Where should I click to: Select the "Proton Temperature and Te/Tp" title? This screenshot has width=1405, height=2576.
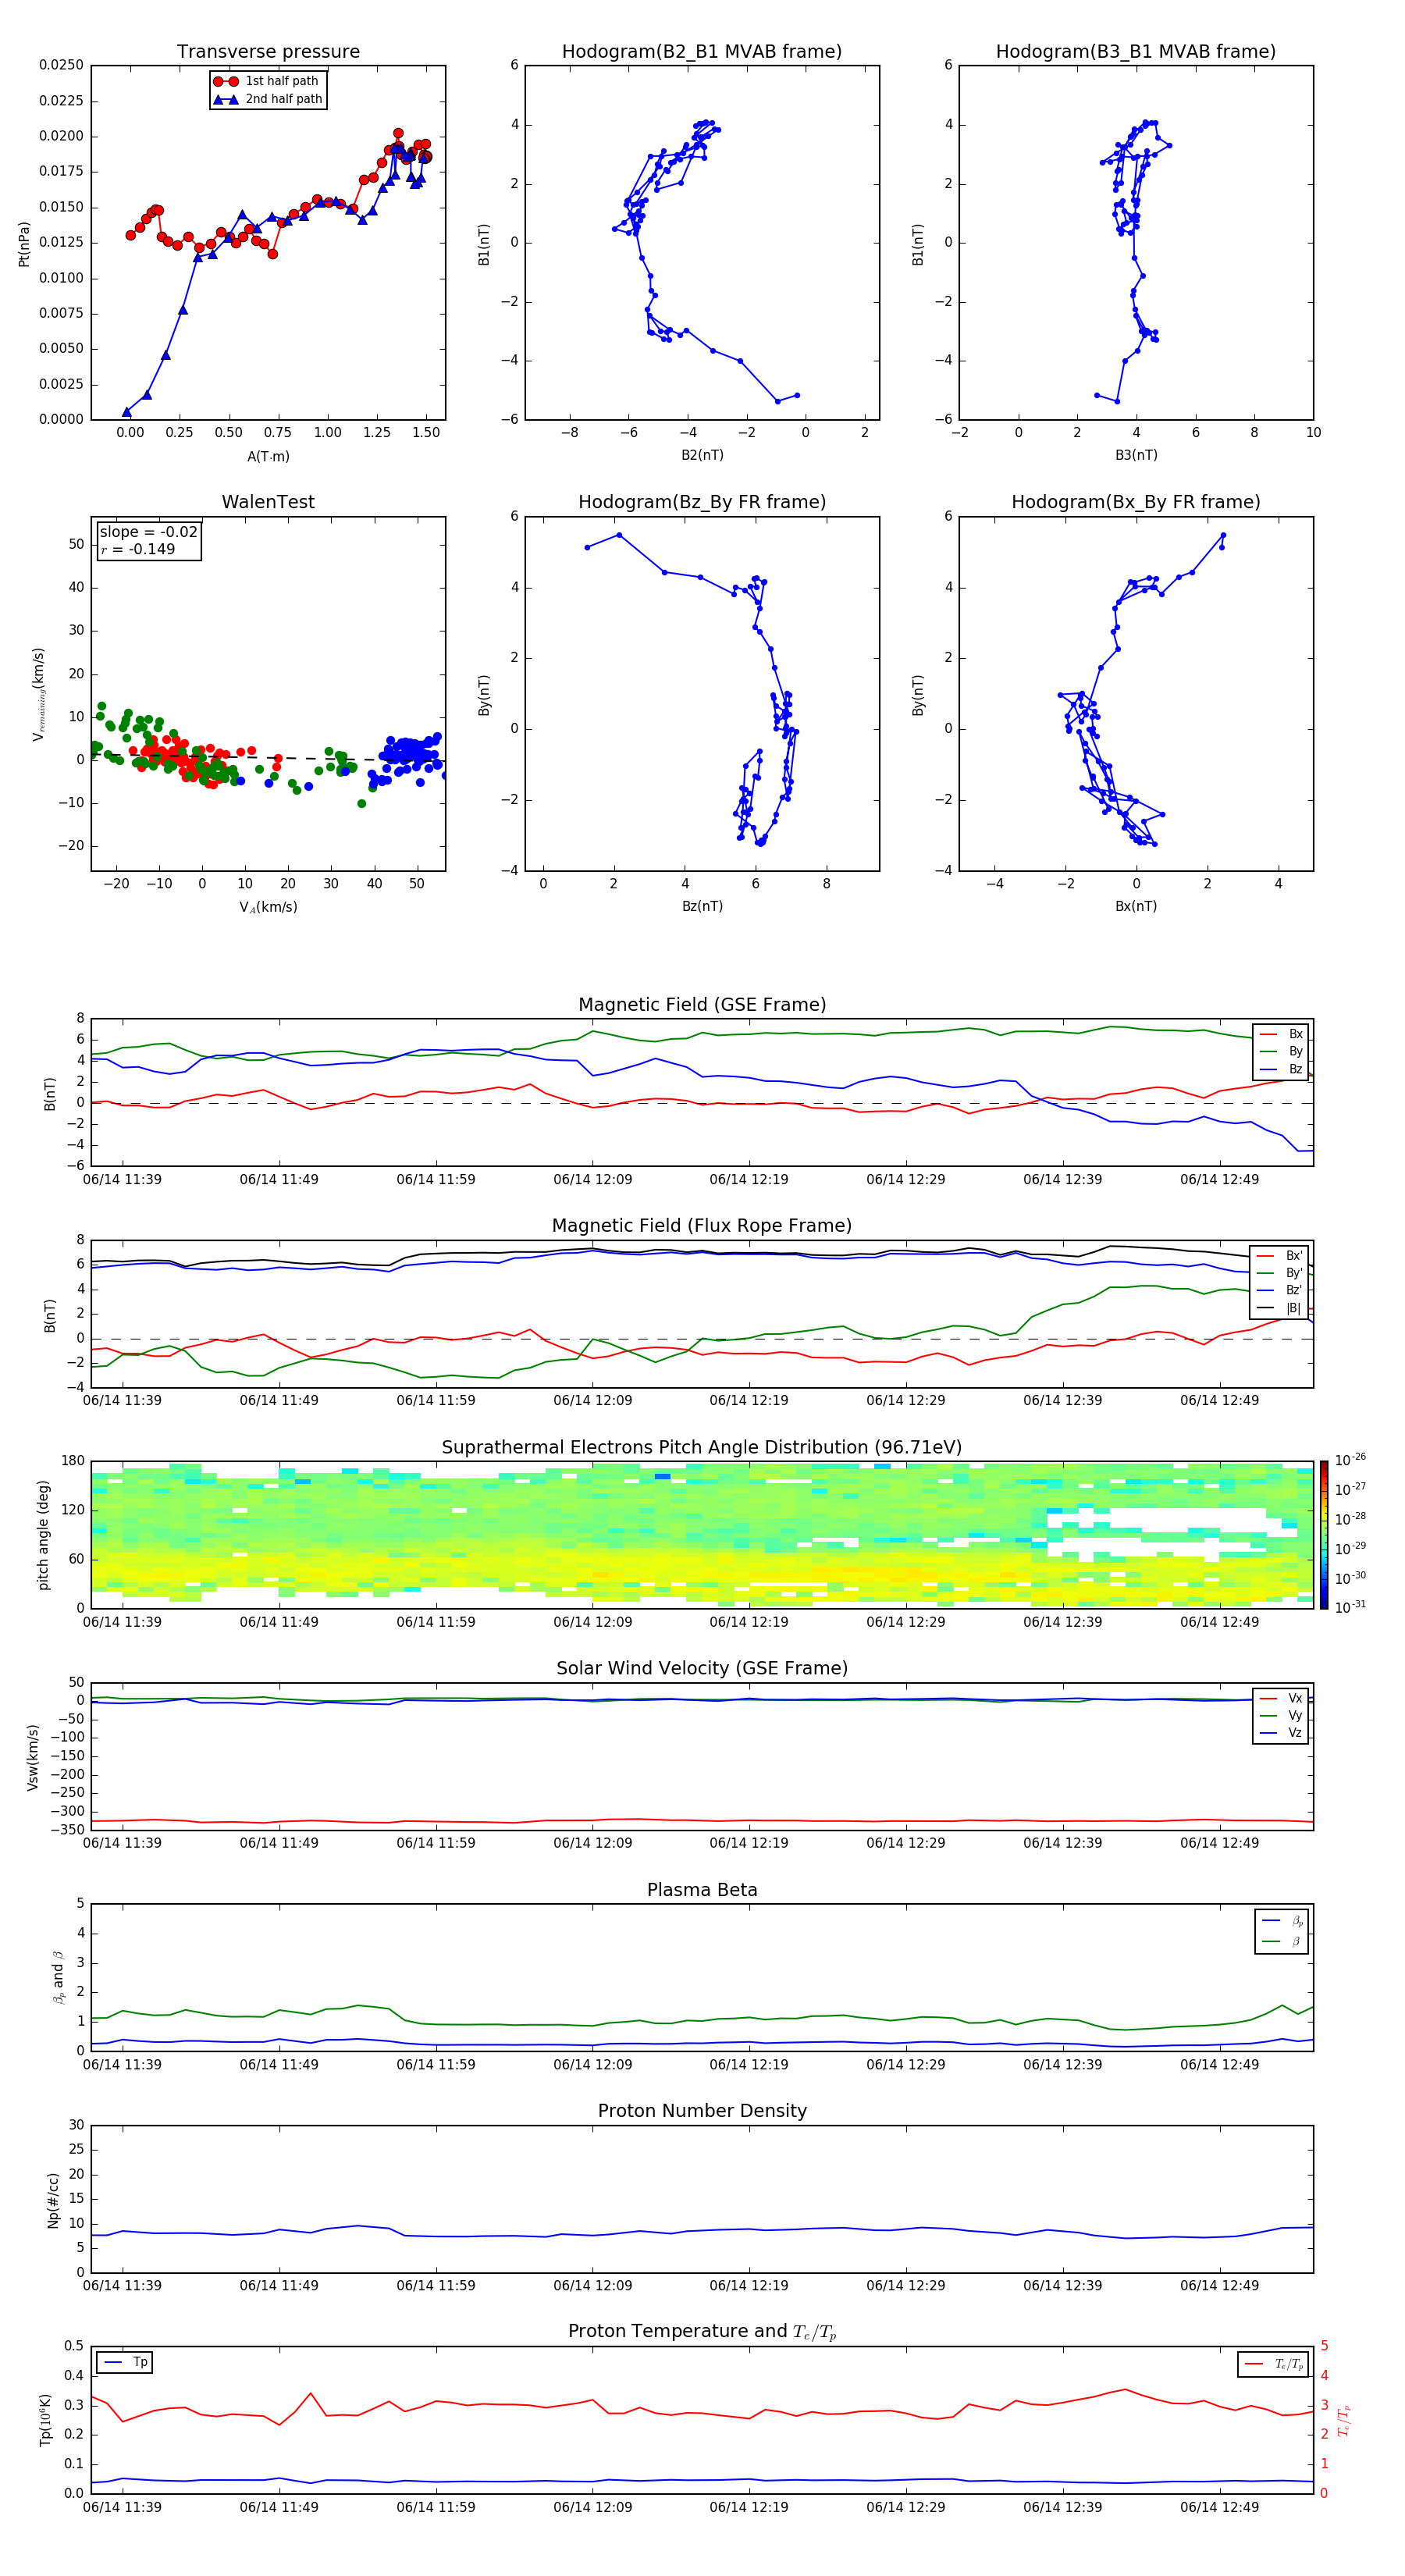702,2332
